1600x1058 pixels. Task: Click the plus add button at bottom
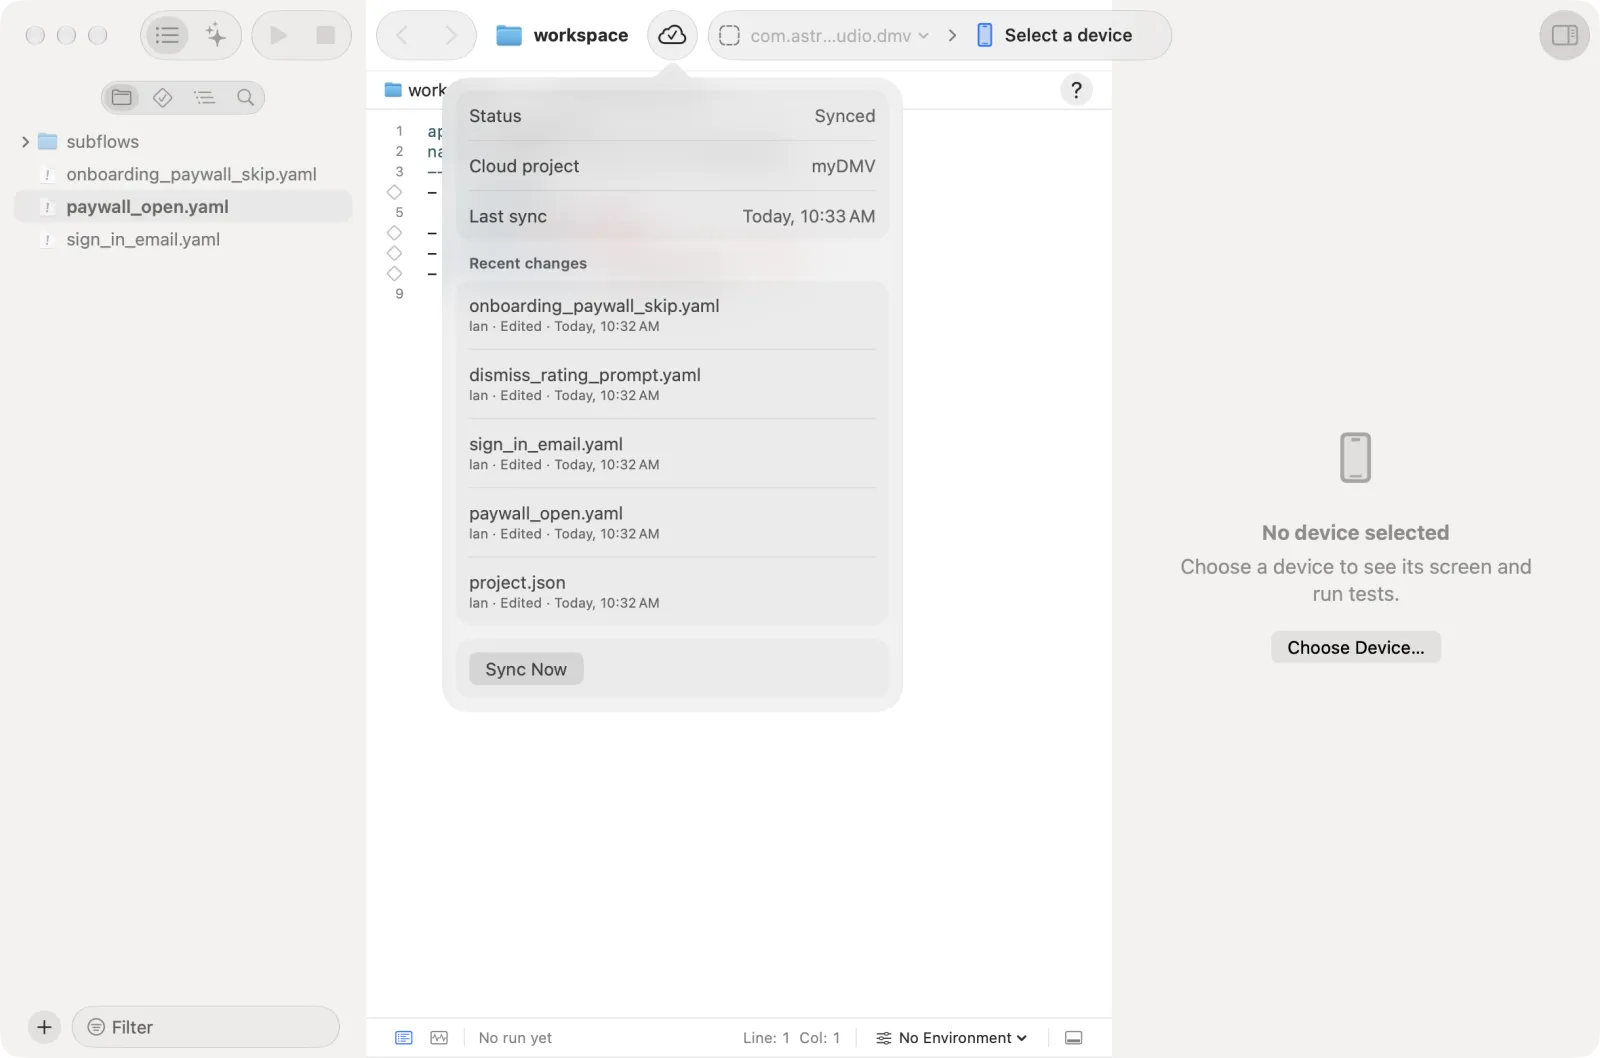44,1027
